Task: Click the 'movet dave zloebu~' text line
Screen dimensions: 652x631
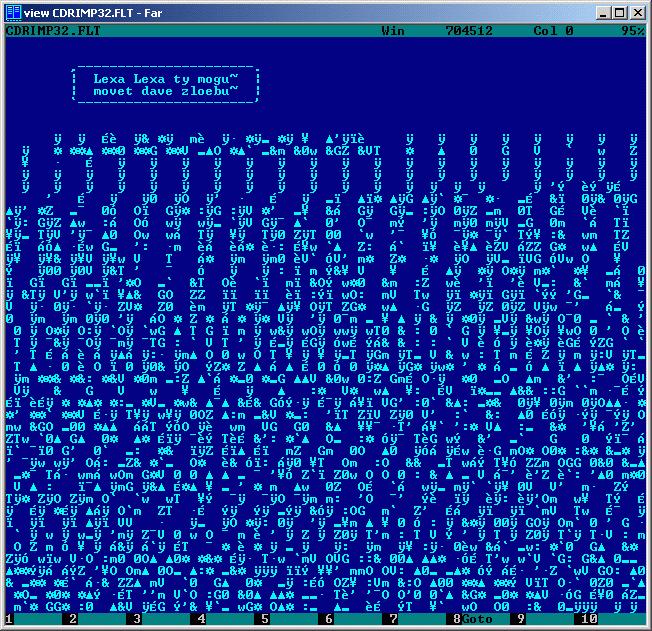Action: [x=165, y=90]
